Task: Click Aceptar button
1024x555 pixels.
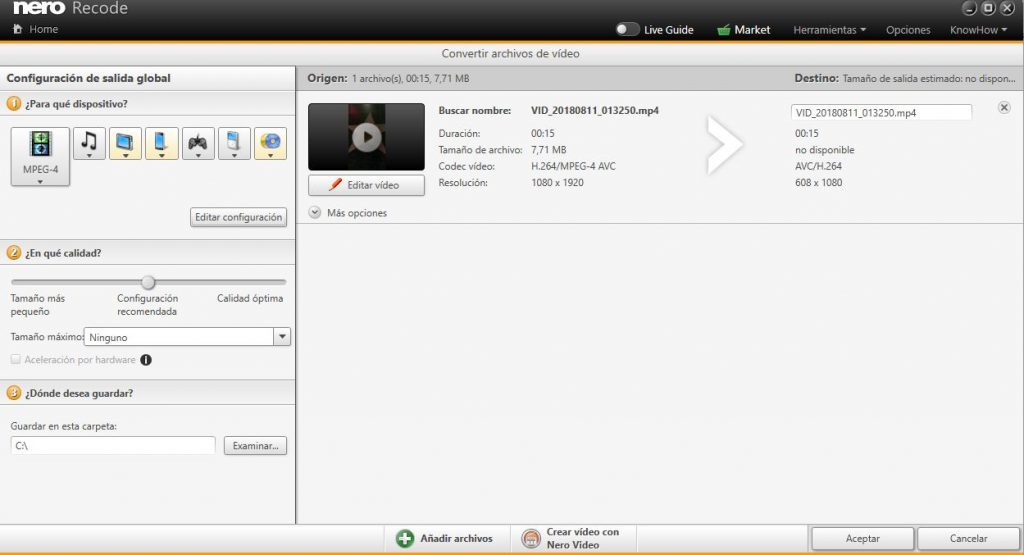Action: (862, 539)
